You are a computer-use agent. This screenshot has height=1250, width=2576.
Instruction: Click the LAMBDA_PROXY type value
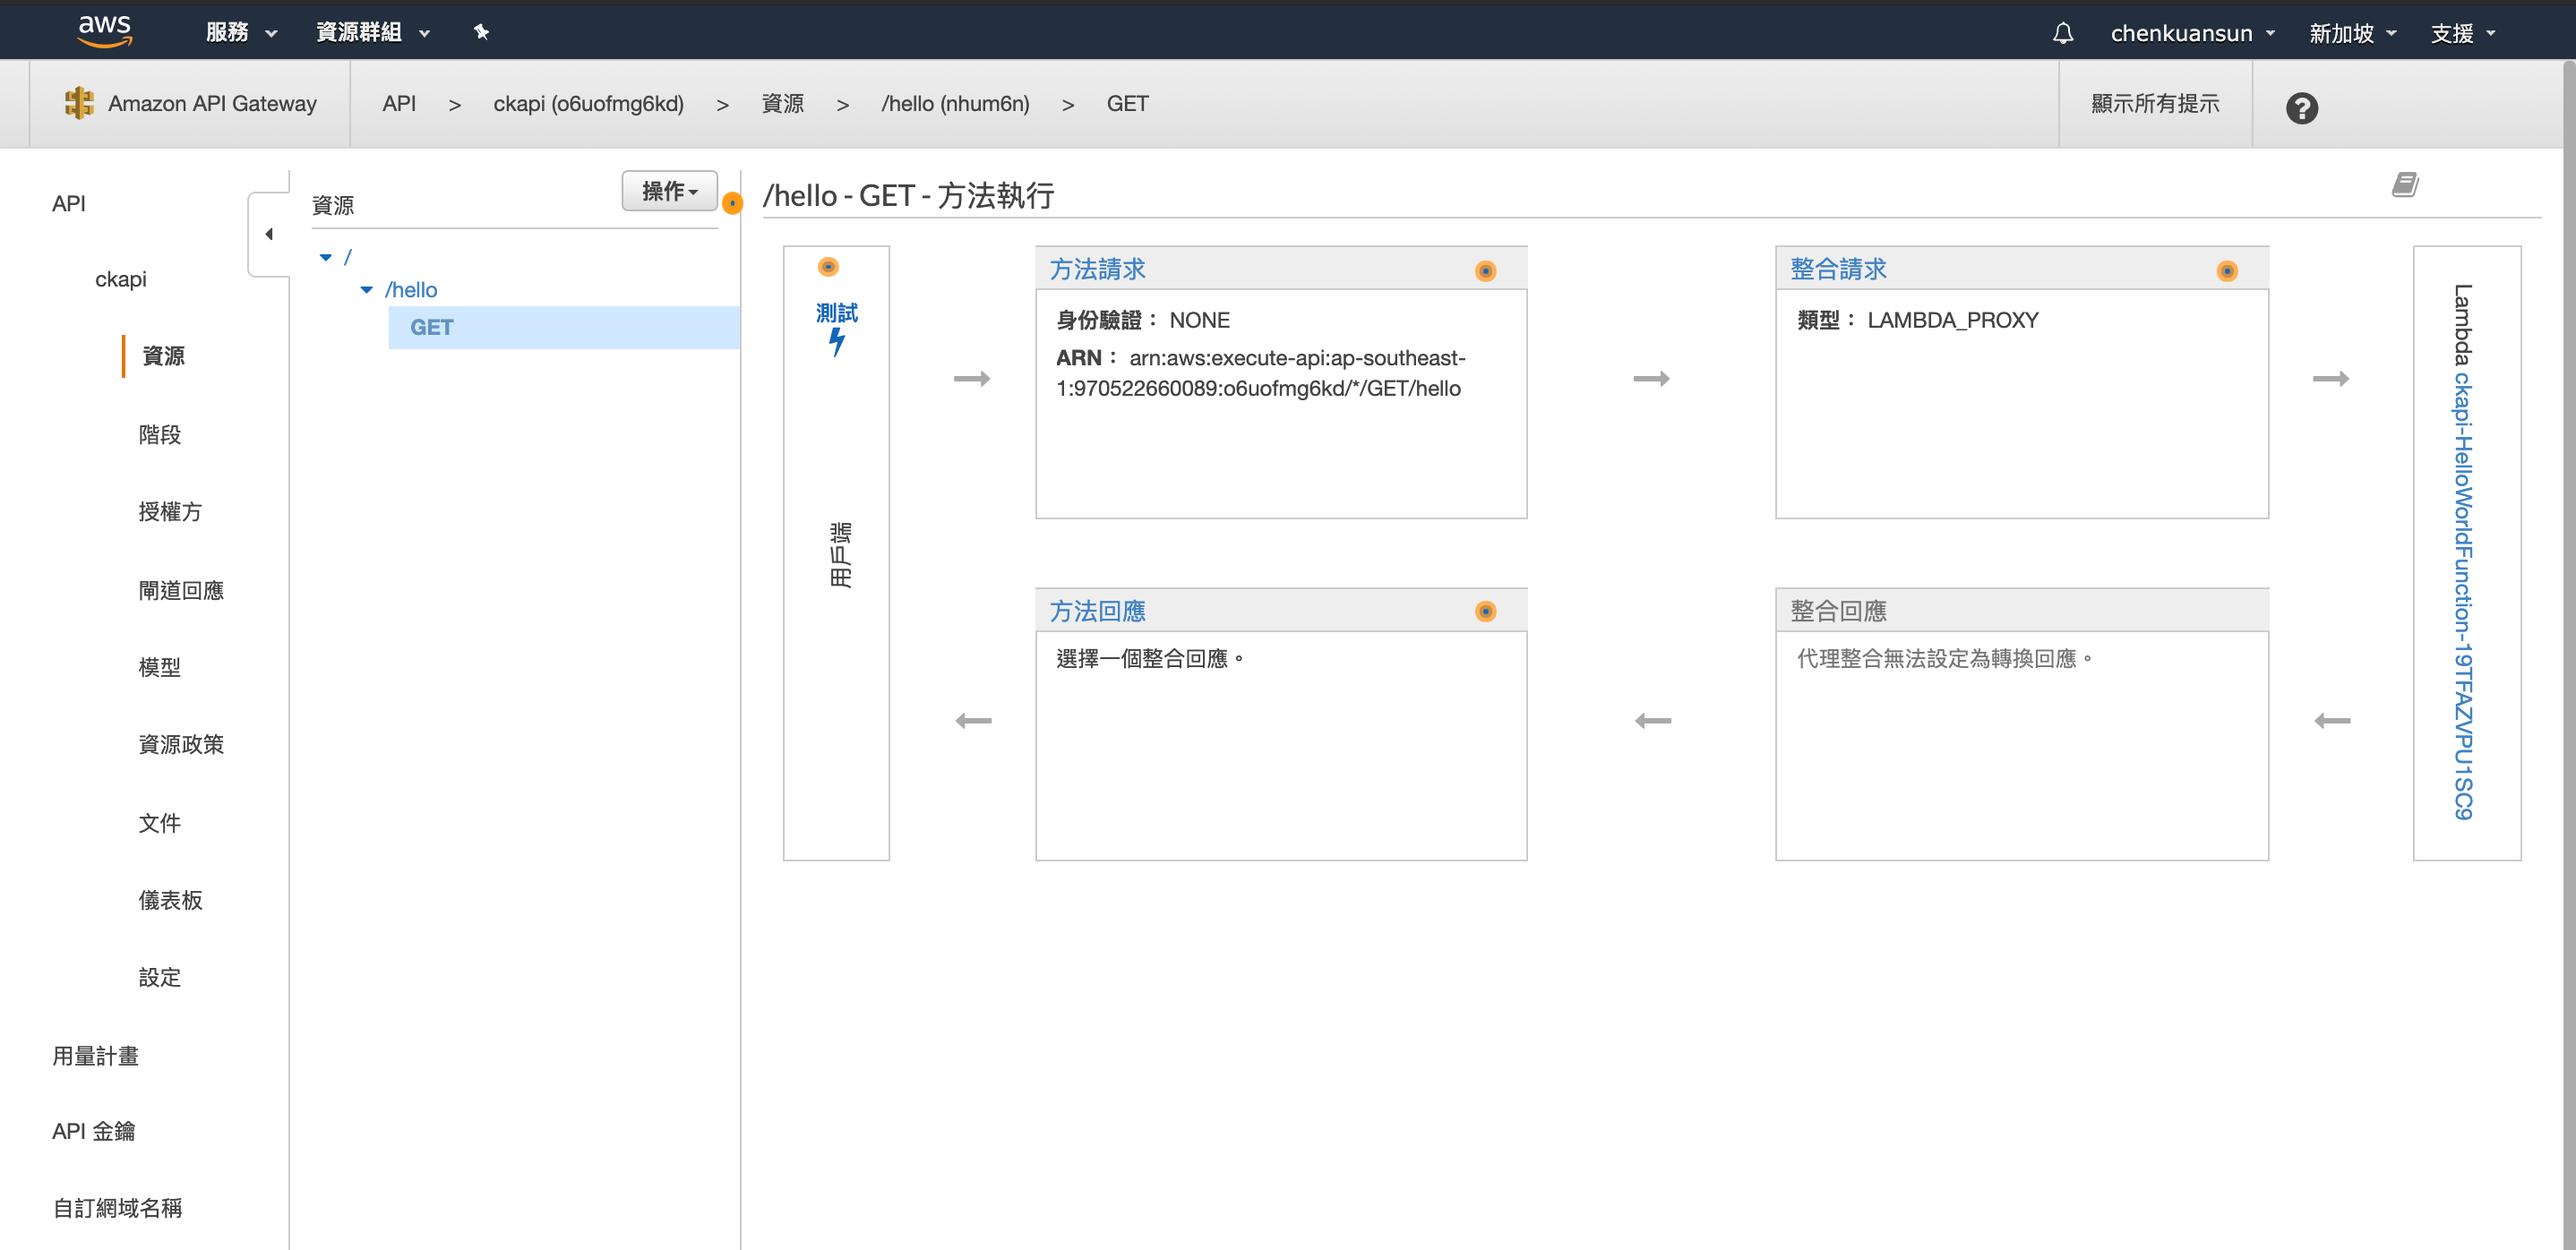[x=1952, y=320]
